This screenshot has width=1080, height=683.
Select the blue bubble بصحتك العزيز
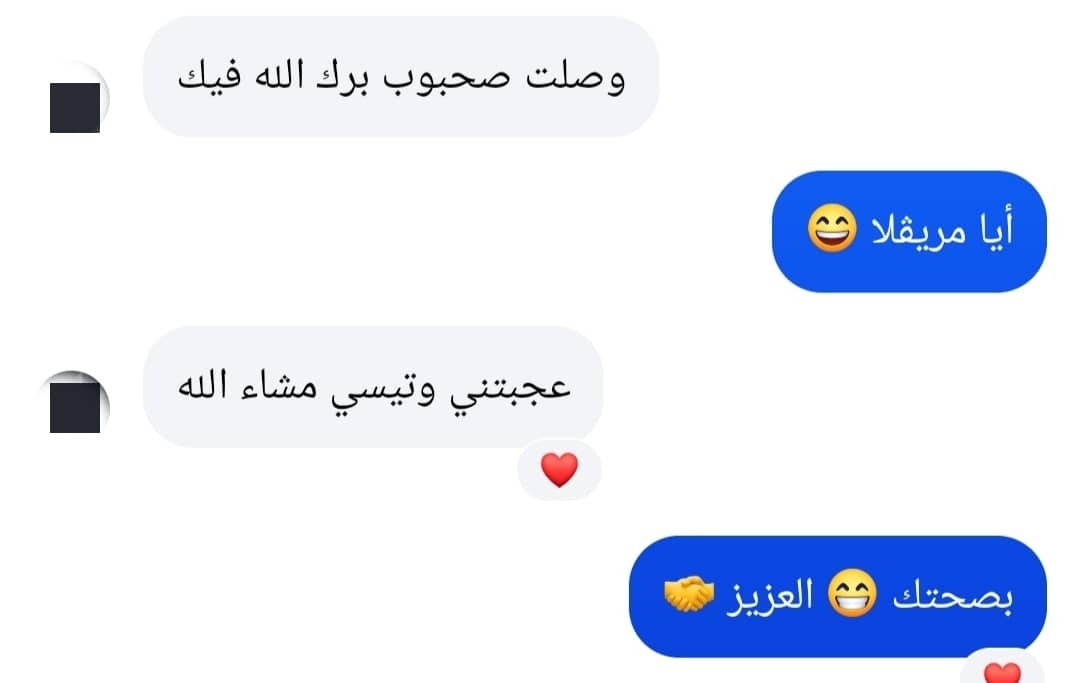[838, 596]
